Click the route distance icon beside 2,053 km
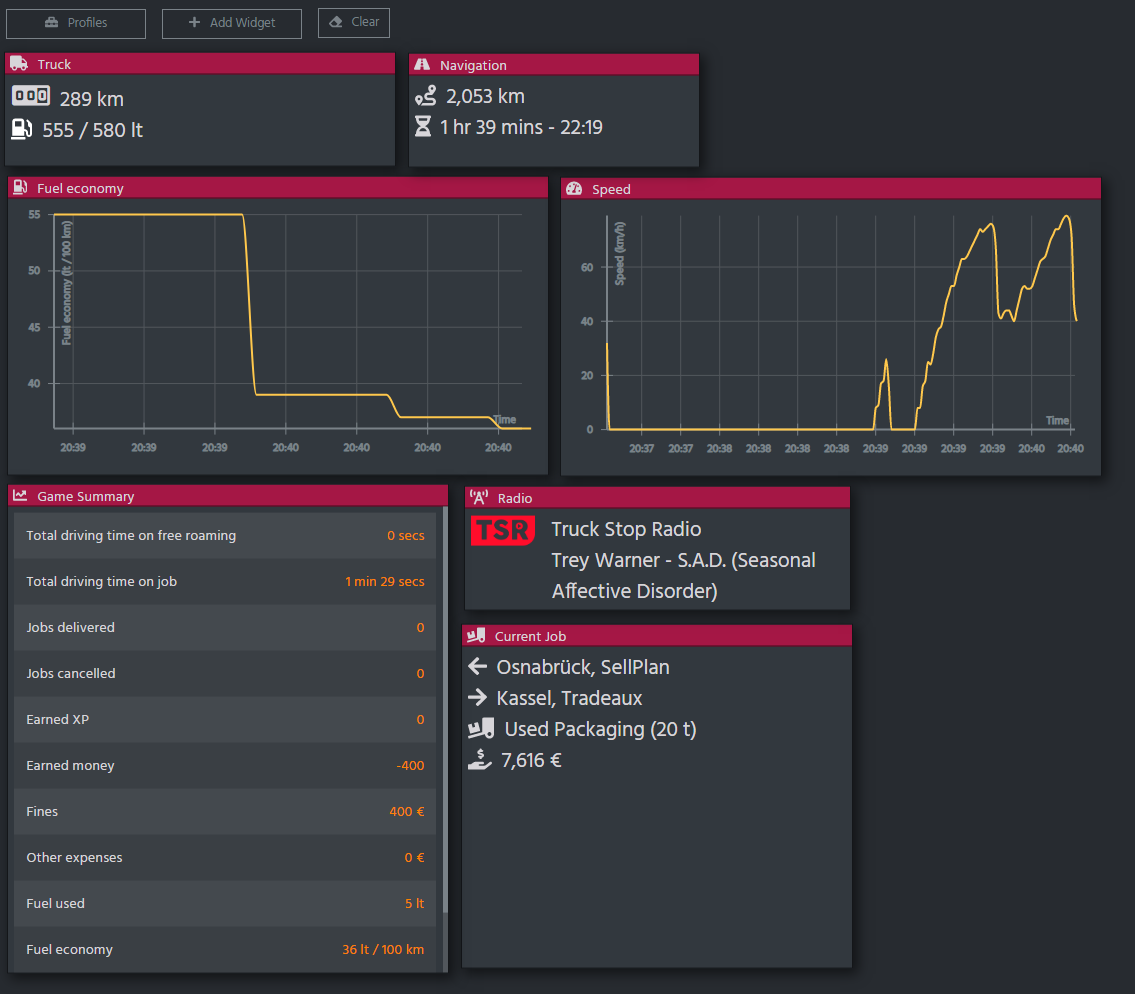This screenshot has height=994, width=1135. 427,95
